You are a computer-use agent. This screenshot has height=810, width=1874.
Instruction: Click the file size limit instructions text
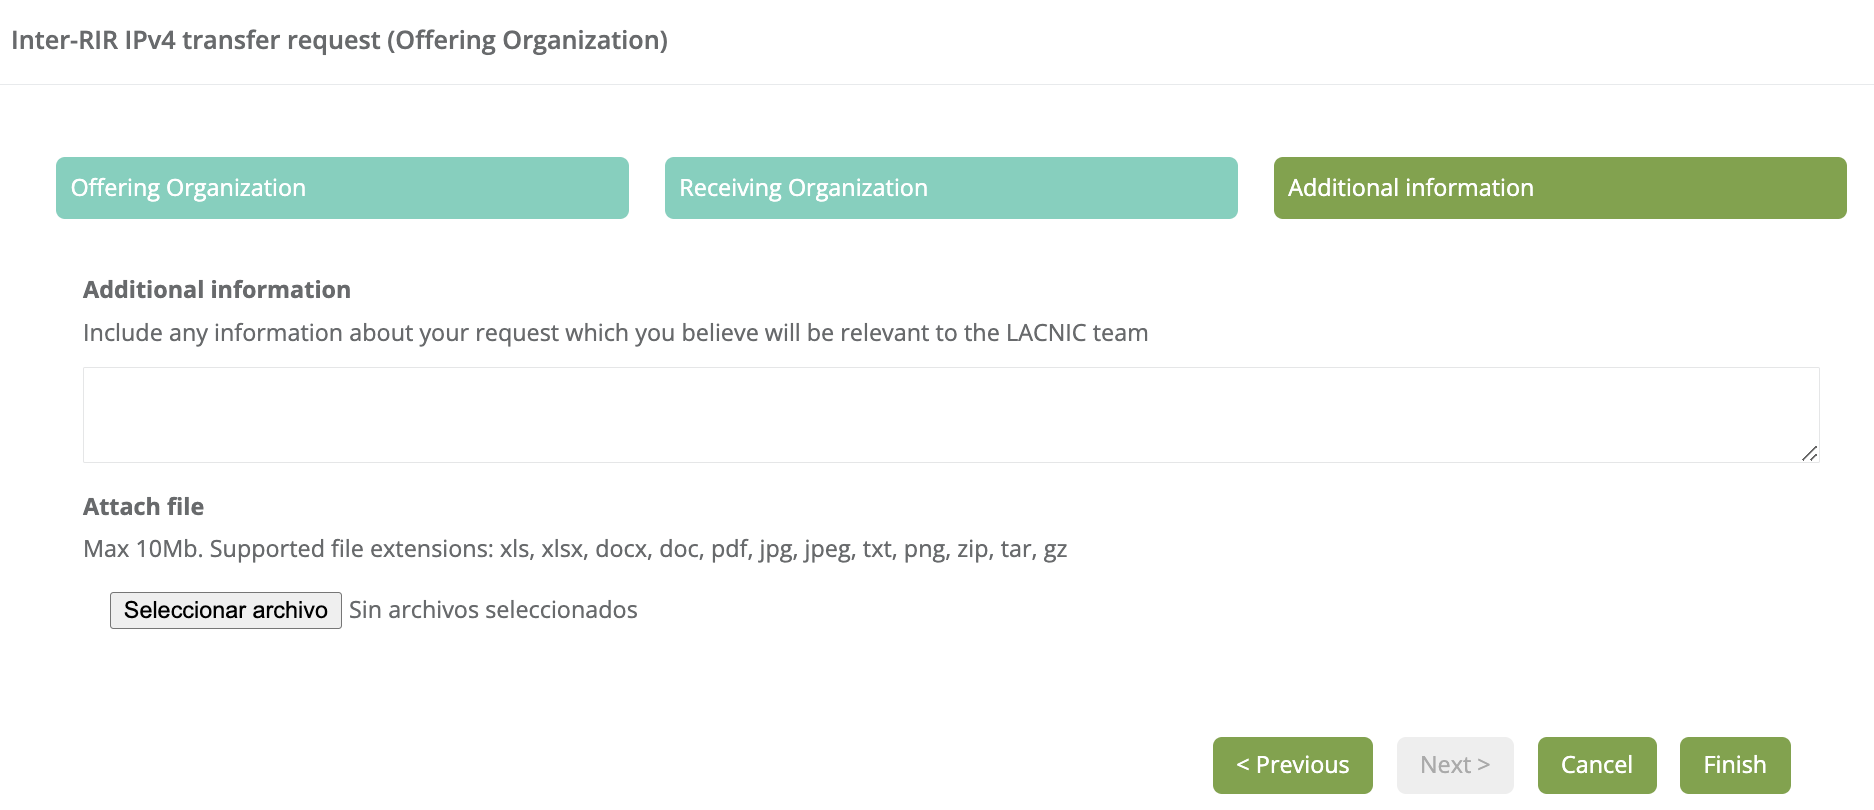(574, 549)
